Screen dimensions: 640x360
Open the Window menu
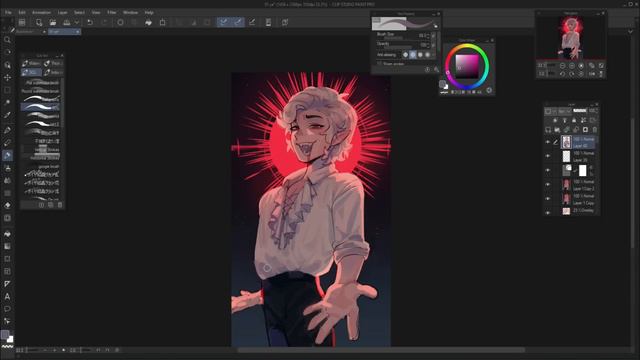pos(131,13)
